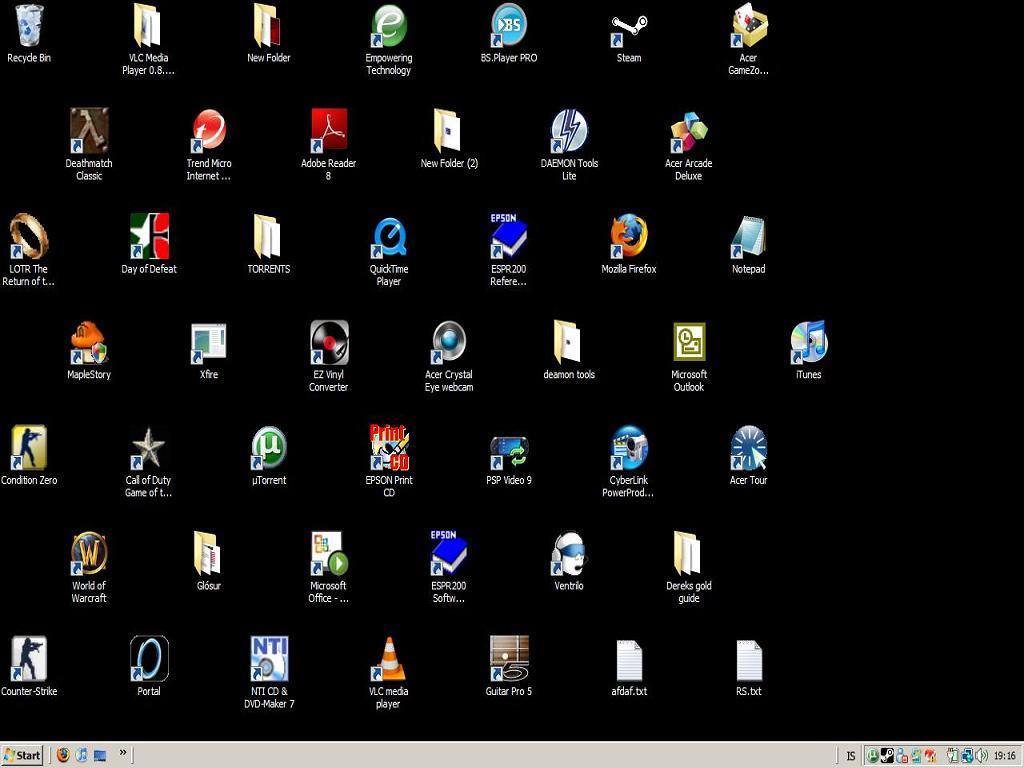
Task: Open the IS language indicator
Action: coord(850,756)
